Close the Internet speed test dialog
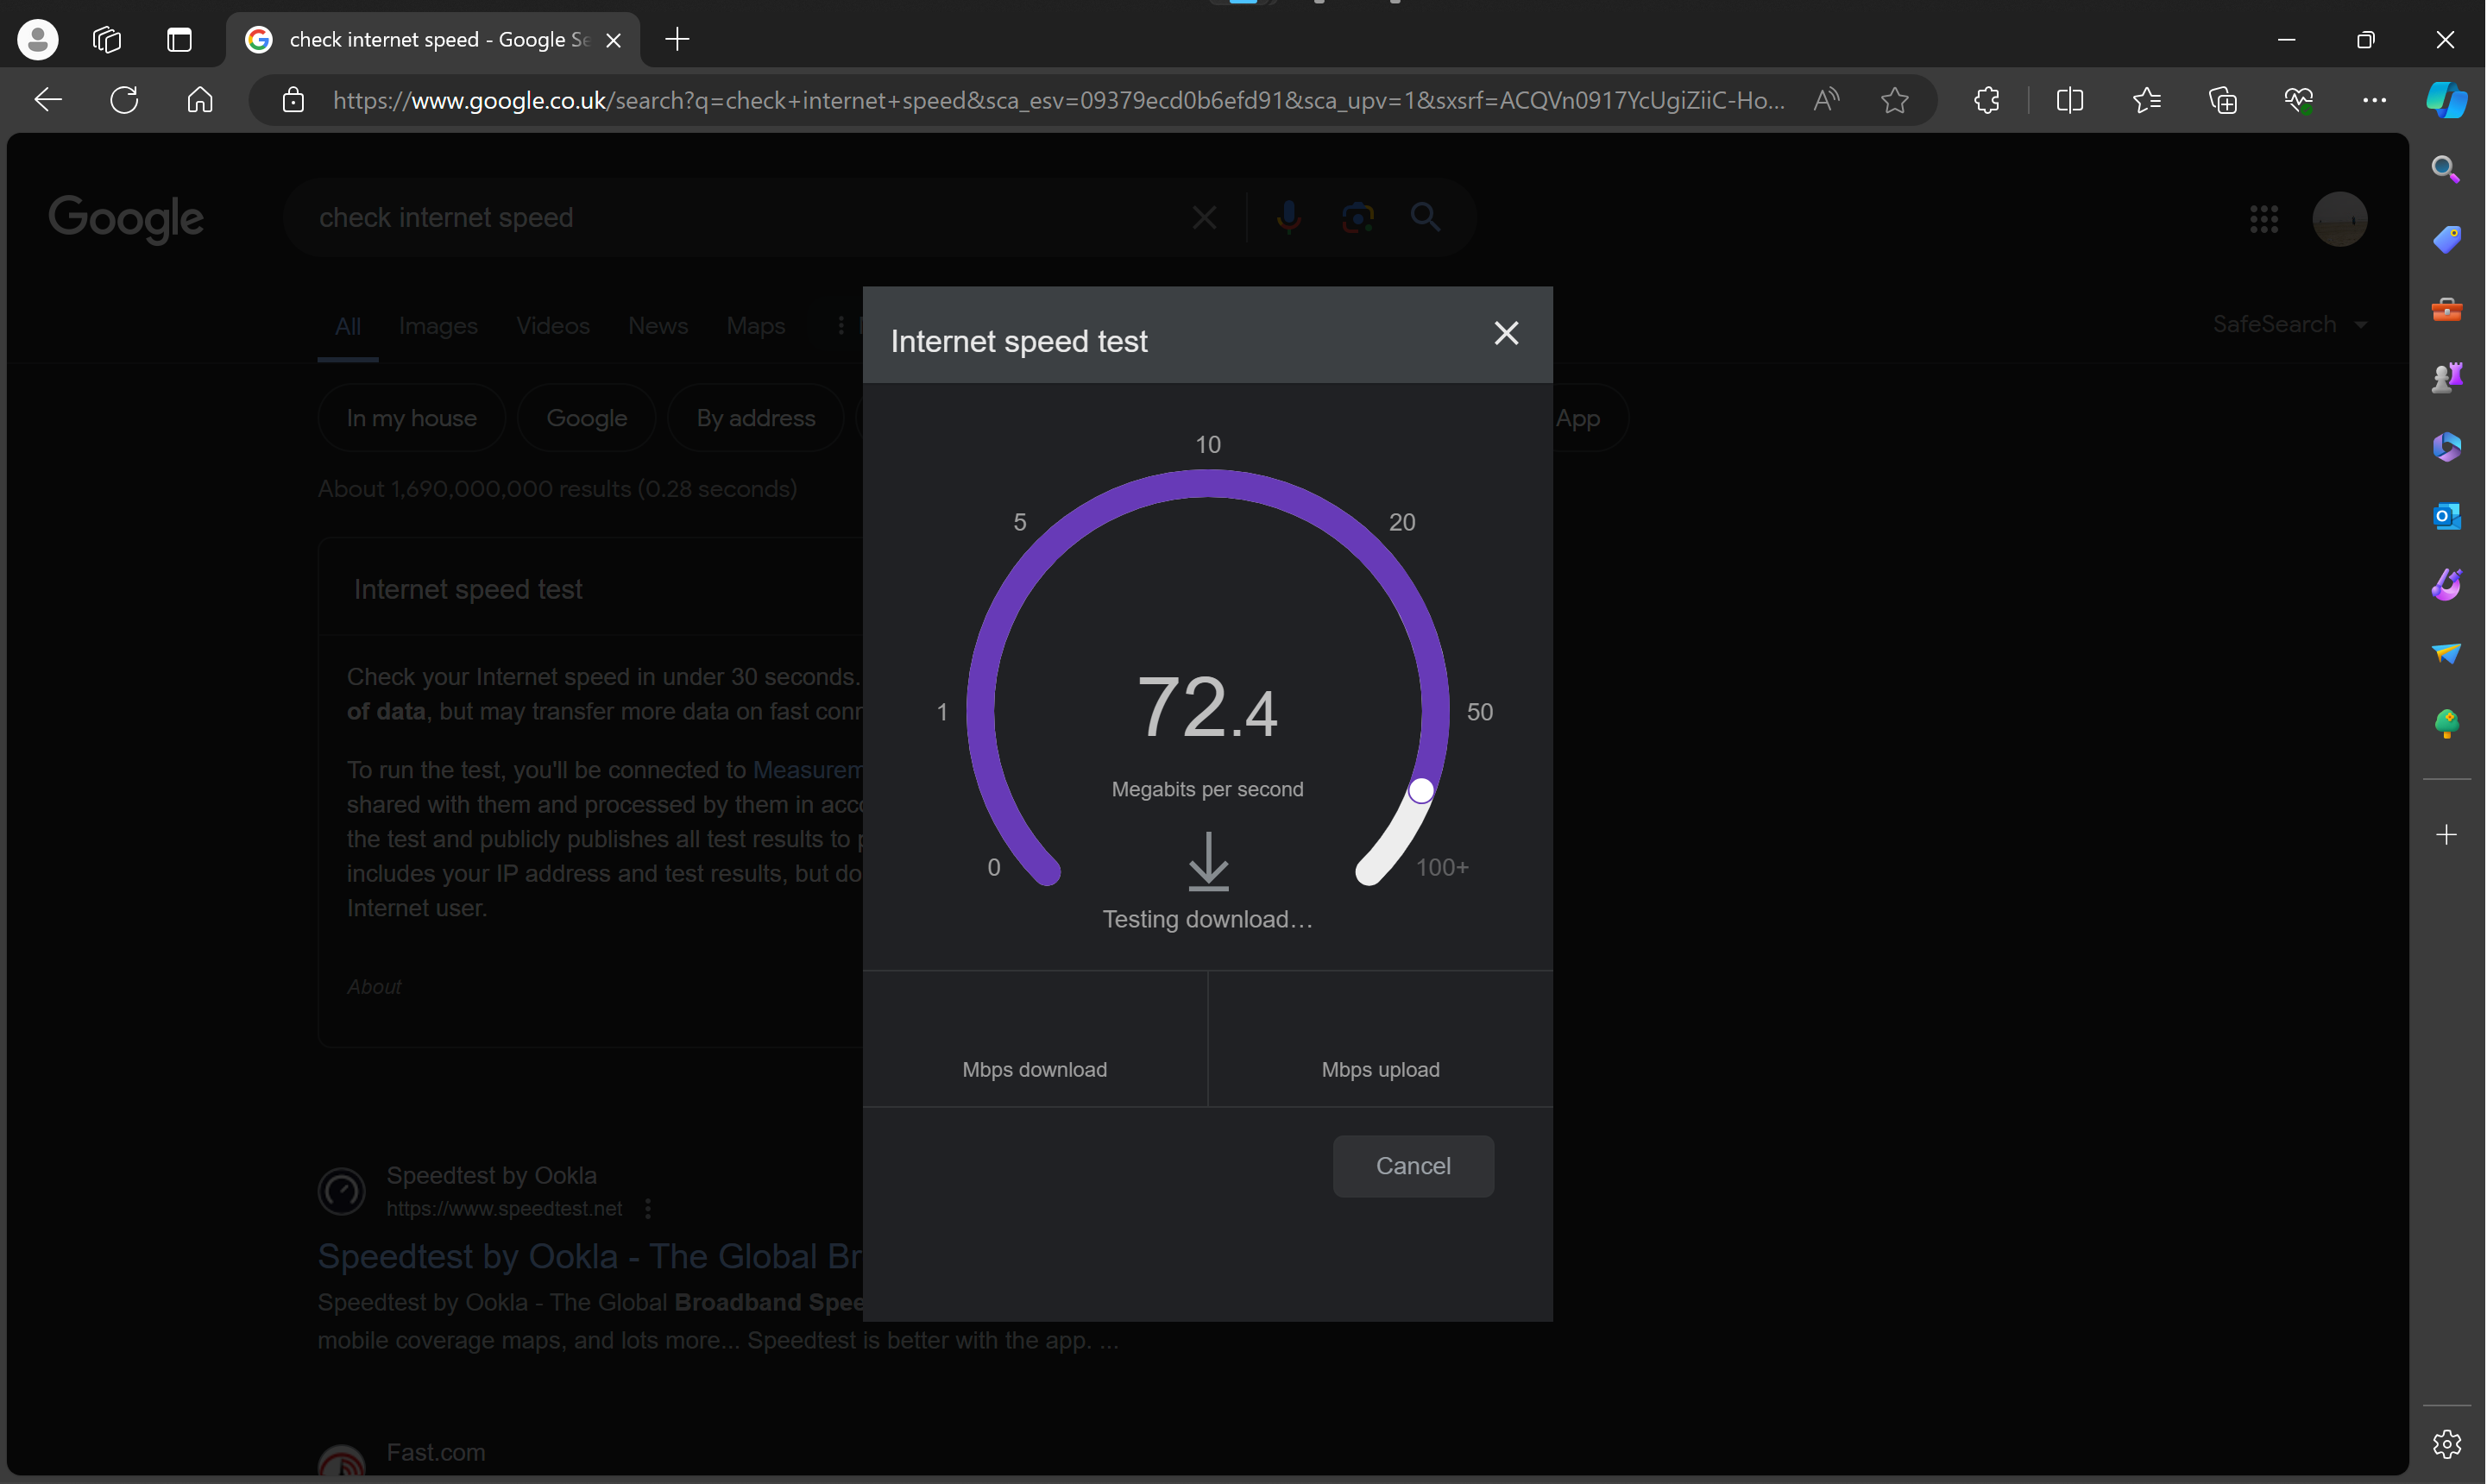2487x1484 pixels. pos(1506,333)
